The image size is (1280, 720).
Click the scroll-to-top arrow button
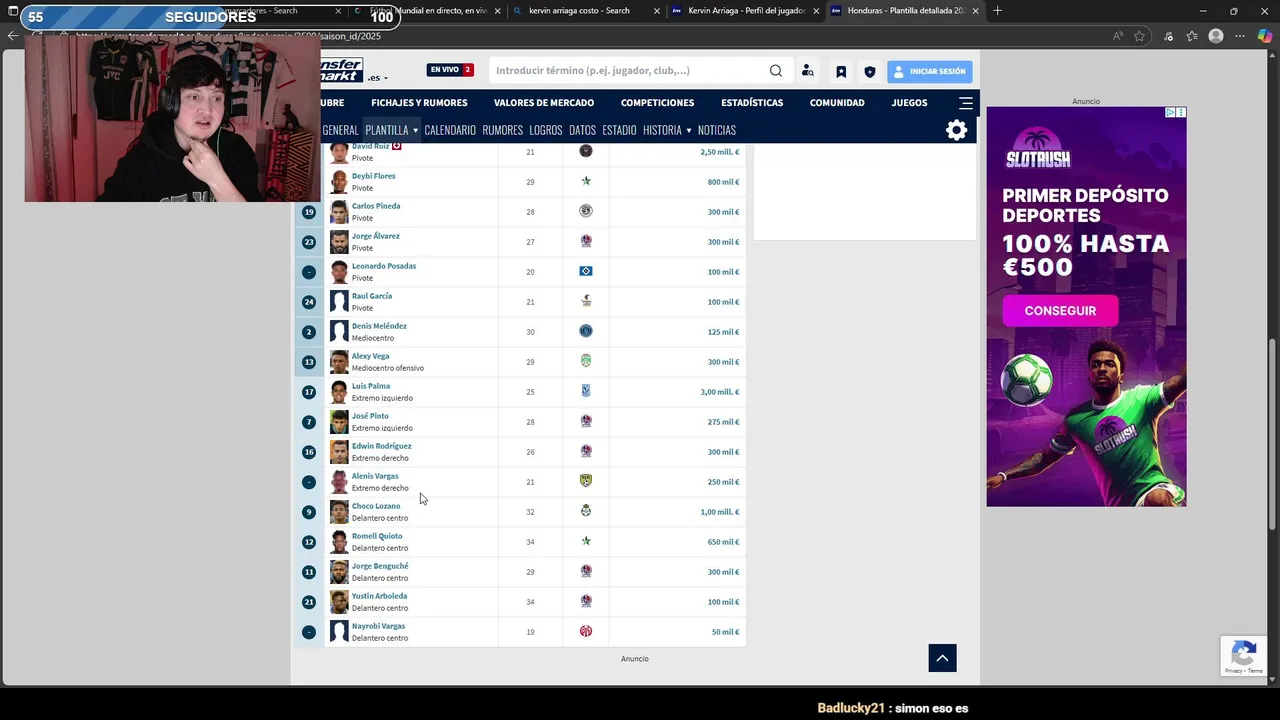[x=942, y=657]
